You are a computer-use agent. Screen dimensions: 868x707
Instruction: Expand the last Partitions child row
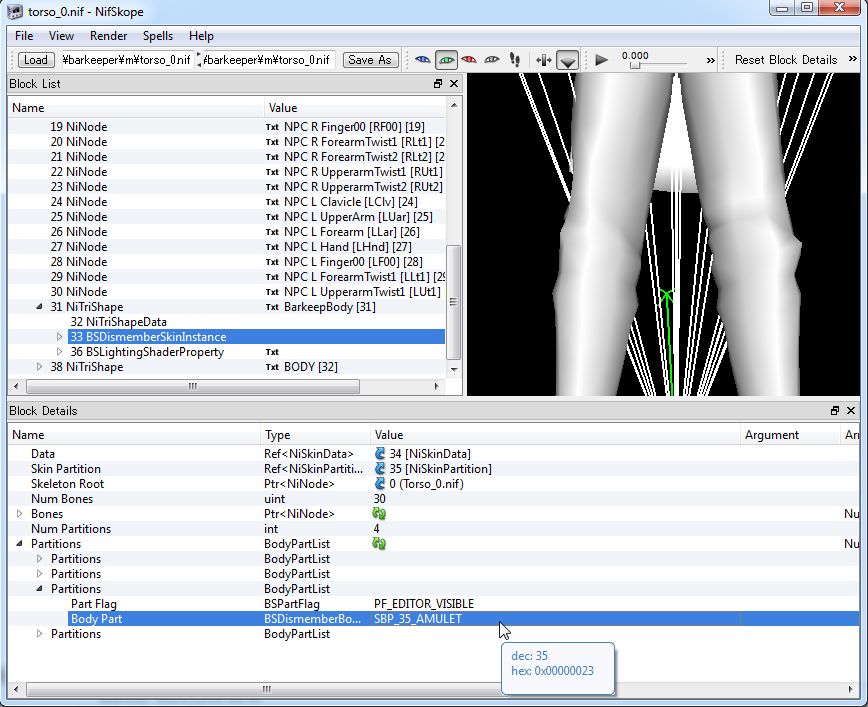[39, 634]
